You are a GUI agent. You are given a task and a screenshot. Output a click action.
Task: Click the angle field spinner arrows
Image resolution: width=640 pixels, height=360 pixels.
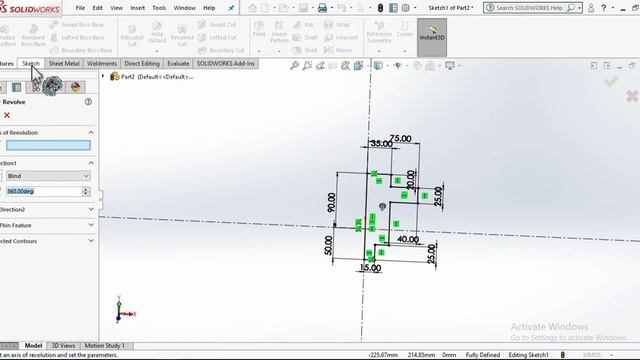tap(86, 191)
